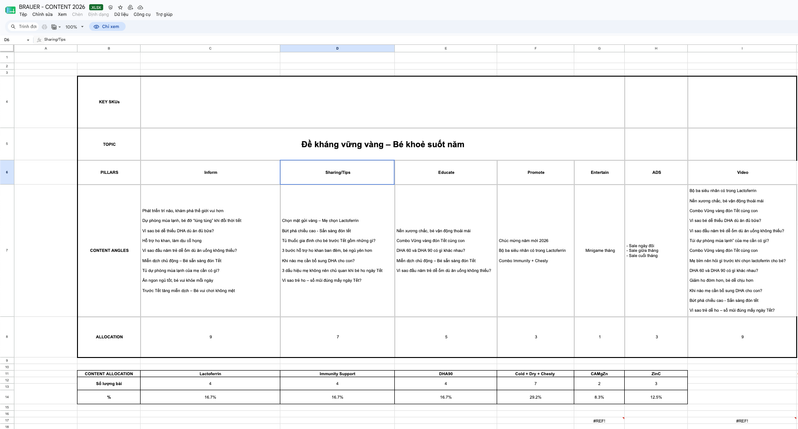Screen dimensions: 798x429
Task: Click the move-to-folder icon beside the star
Action: pos(130,7)
